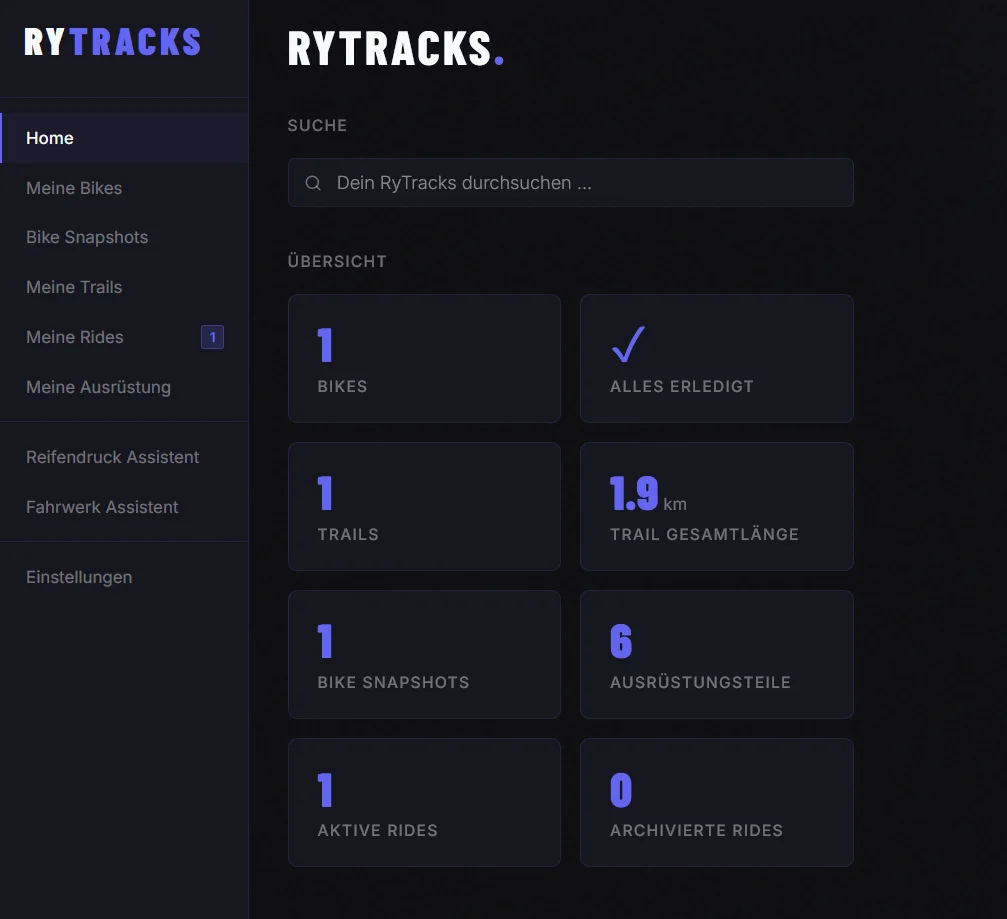Click the RyTracks sidebar logo
The height and width of the screenshot is (919, 1007).
112,42
